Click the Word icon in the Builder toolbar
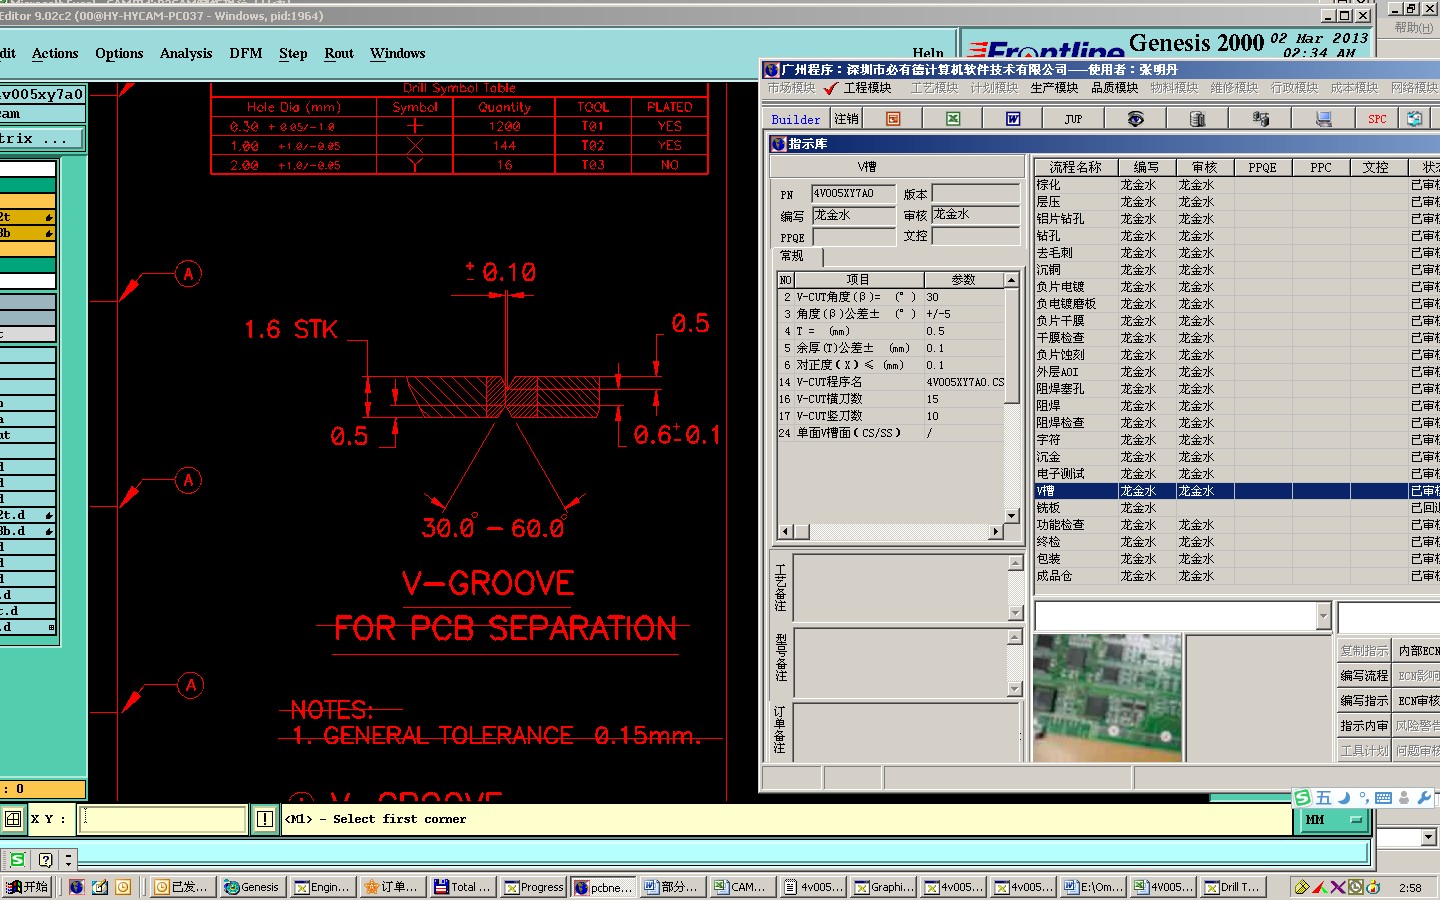The image size is (1440, 900). [x=1013, y=119]
